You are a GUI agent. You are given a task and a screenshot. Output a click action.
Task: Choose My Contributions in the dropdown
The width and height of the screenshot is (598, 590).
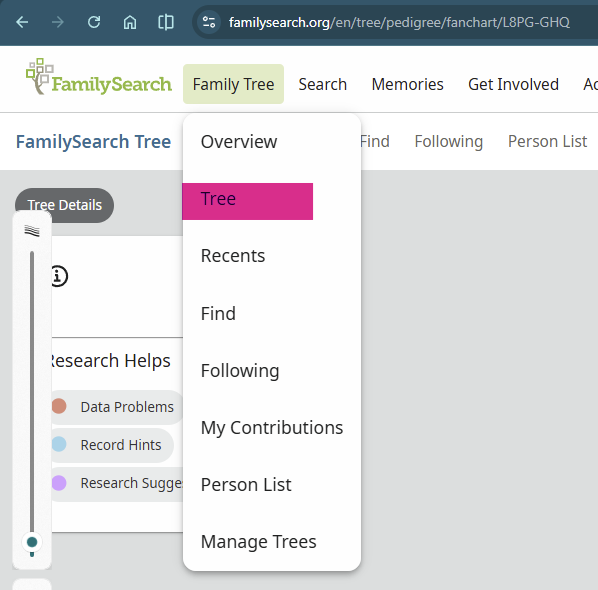click(272, 428)
